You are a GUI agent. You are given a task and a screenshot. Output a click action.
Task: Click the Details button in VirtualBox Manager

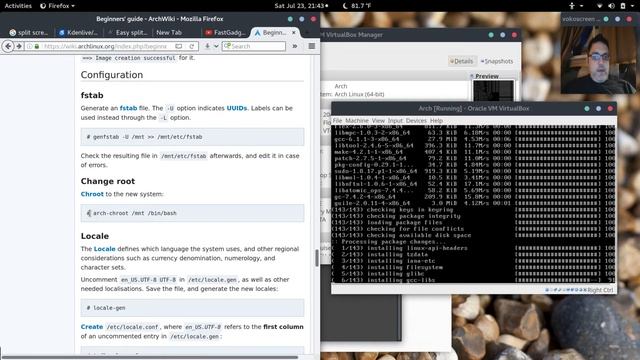click(462, 61)
